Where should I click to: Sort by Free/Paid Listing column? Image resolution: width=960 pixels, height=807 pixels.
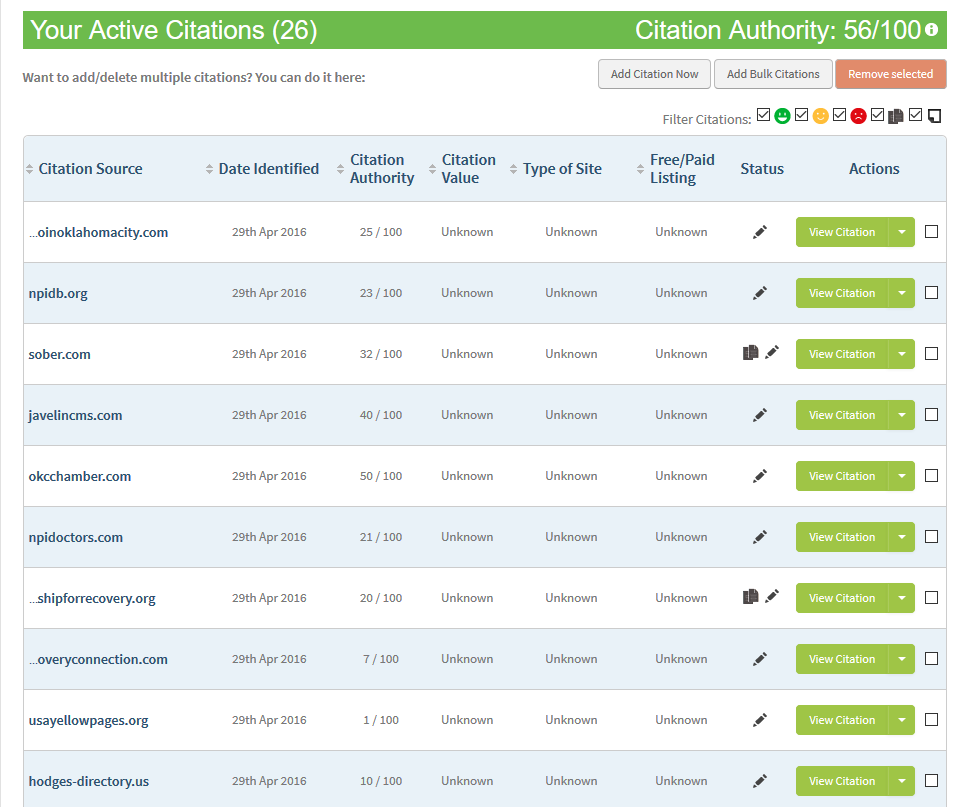pyautogui.click(x=676, y=169)
